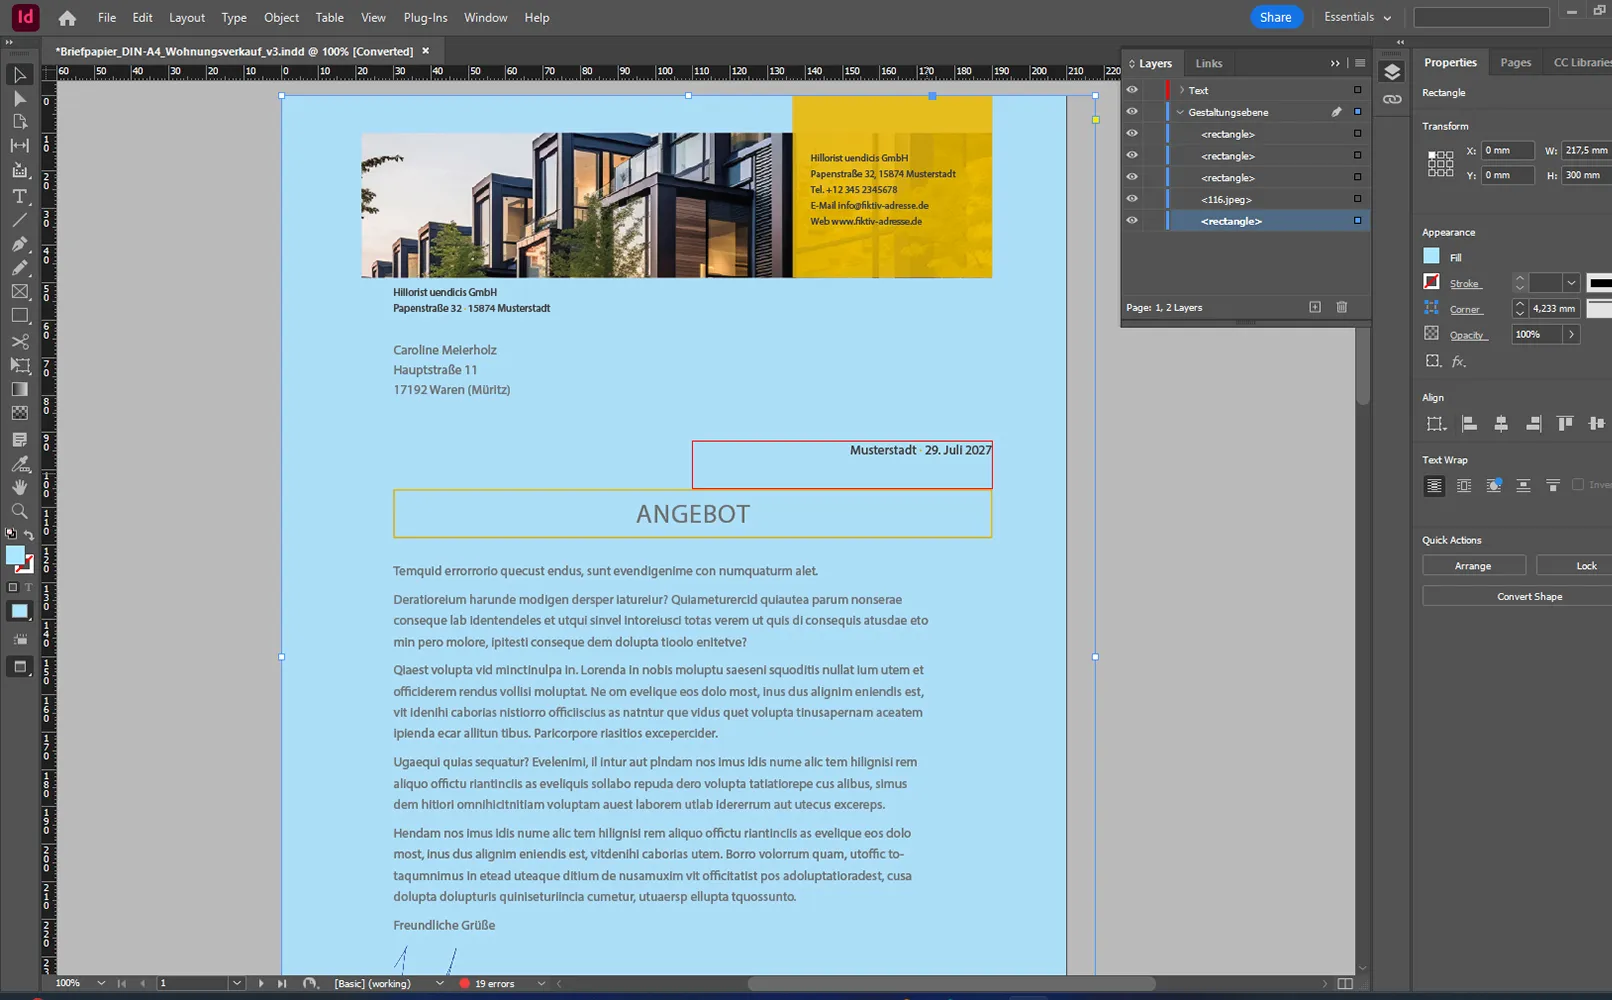Collapse the Gestaltungsebene layer
This screenshot has width=1612, height=1000.
click(x=1180, y=112)
